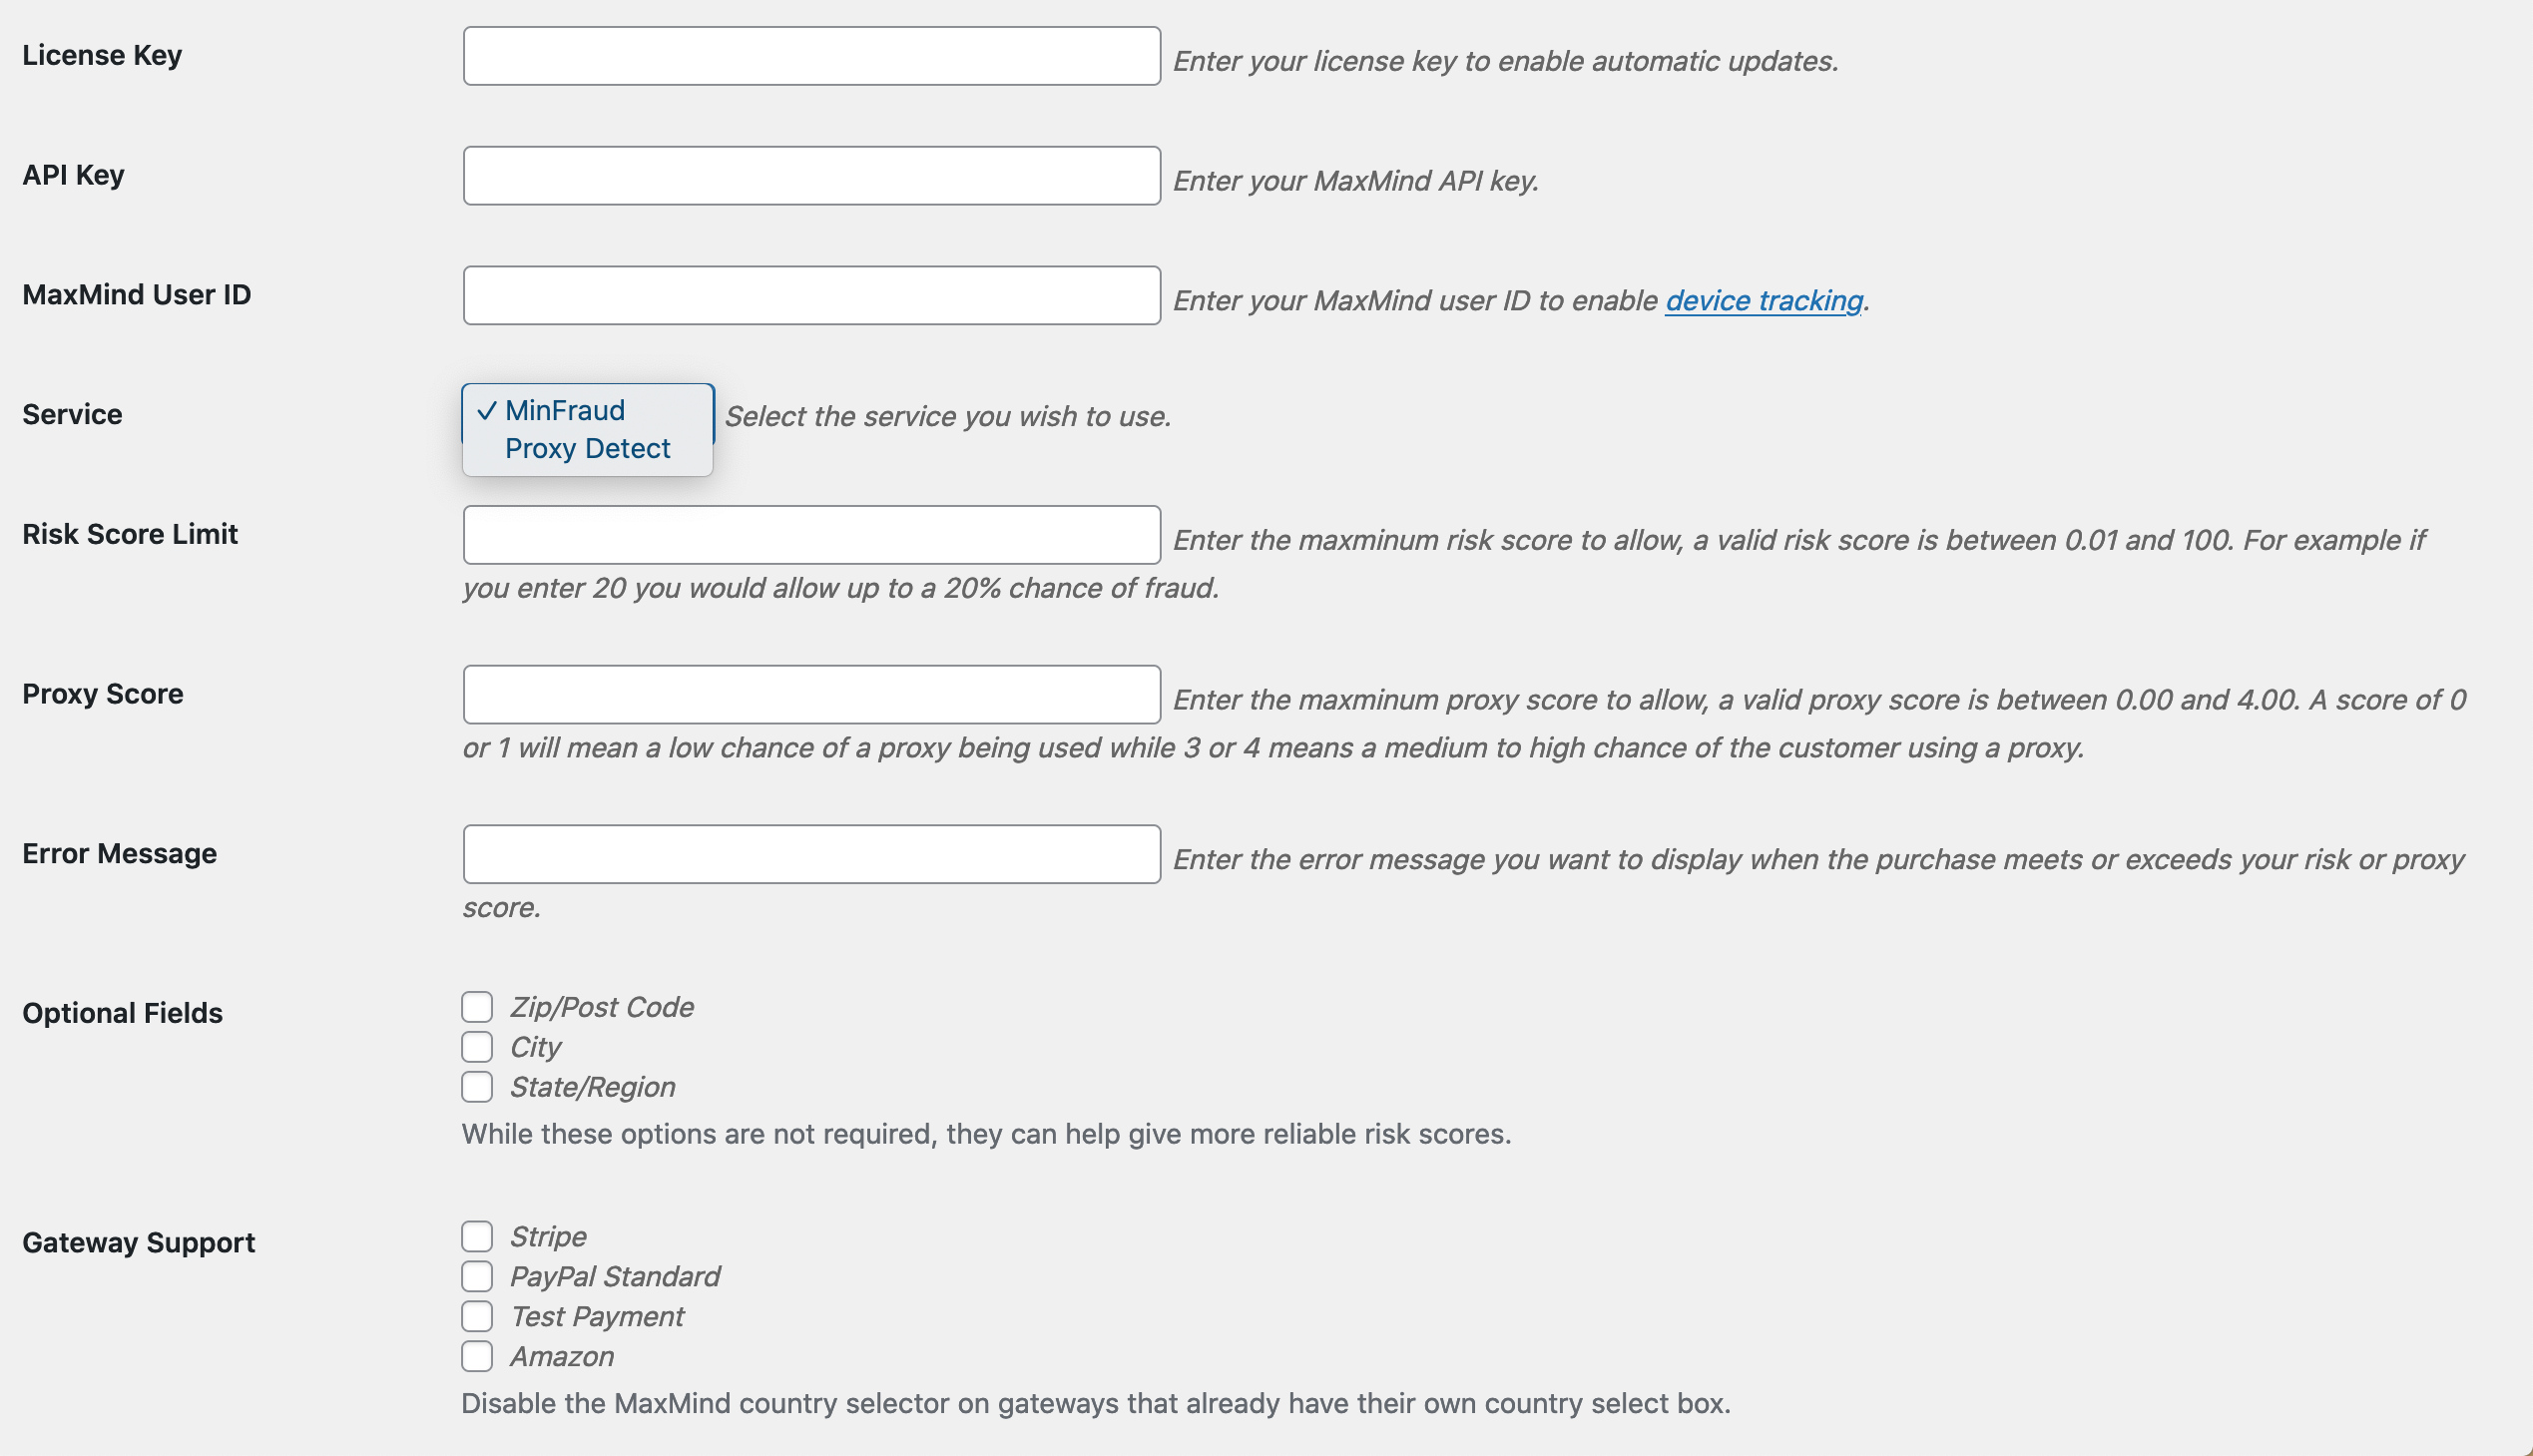Focus the API Key text field

(x=811, y=176)
